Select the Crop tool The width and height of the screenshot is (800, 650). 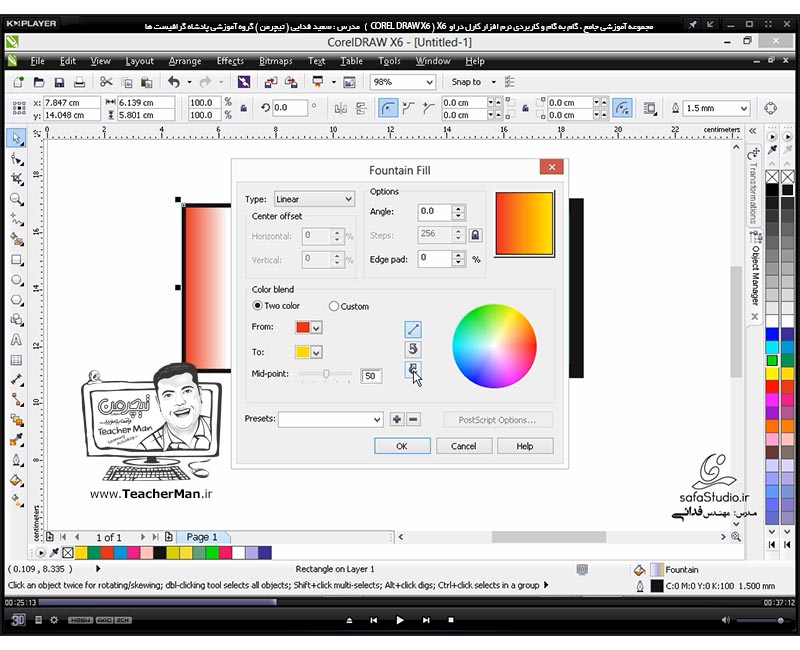(17, 179)
